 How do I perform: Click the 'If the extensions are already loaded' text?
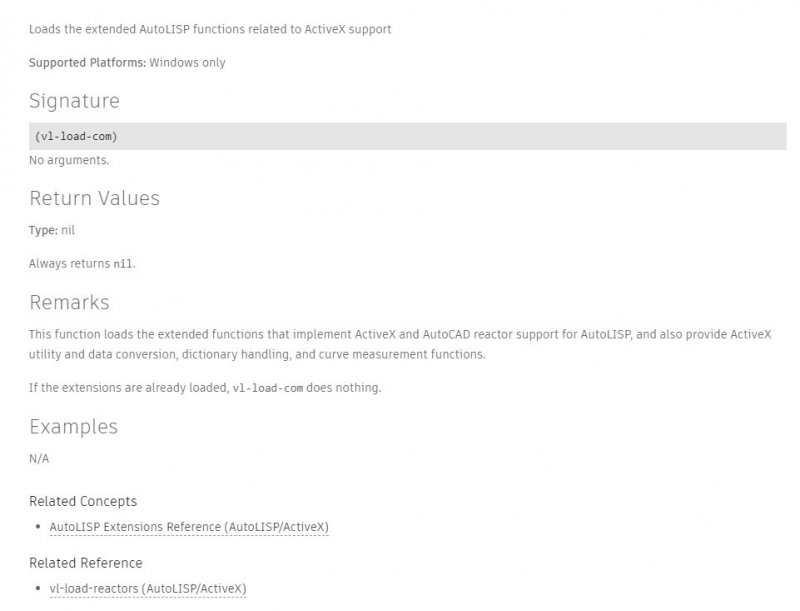pyautogui.click(x=129, y=388)
